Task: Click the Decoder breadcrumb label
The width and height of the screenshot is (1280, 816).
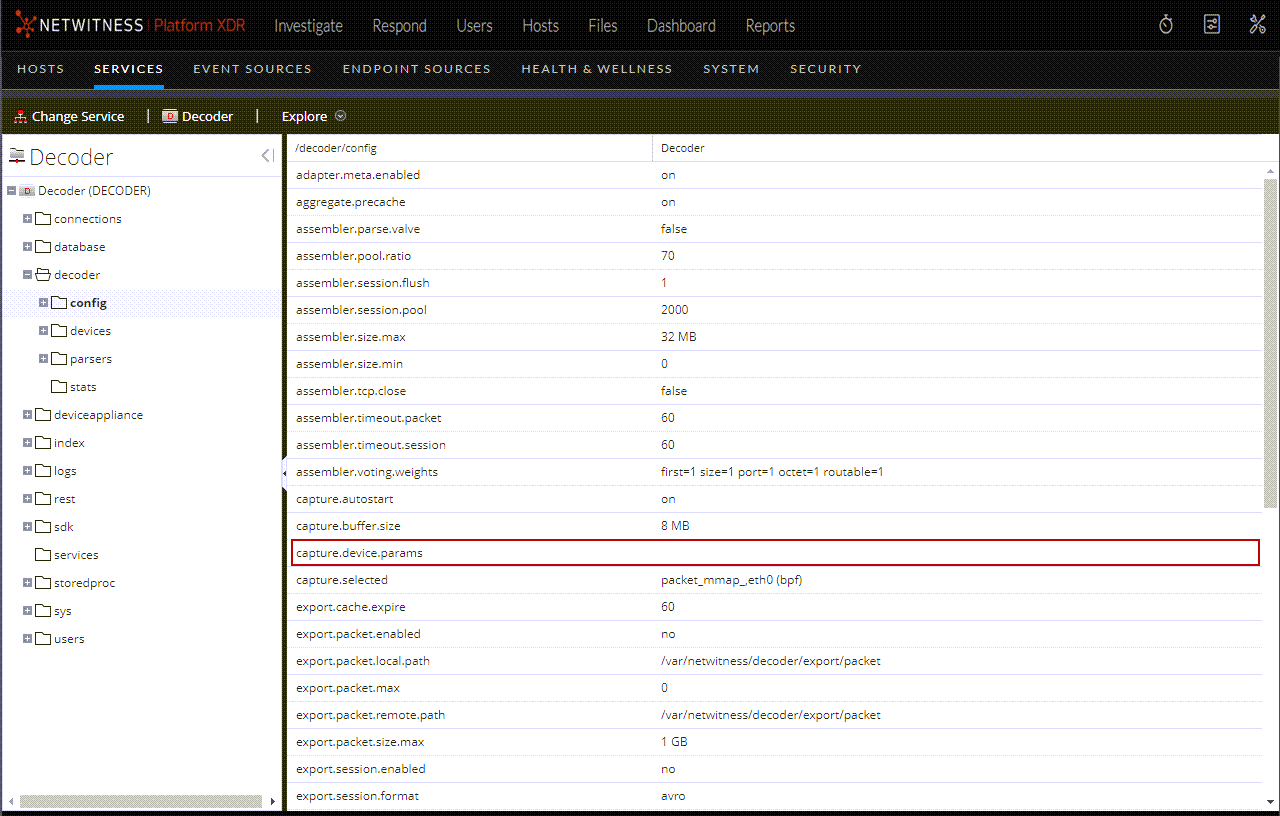Action: pos(207,115)
